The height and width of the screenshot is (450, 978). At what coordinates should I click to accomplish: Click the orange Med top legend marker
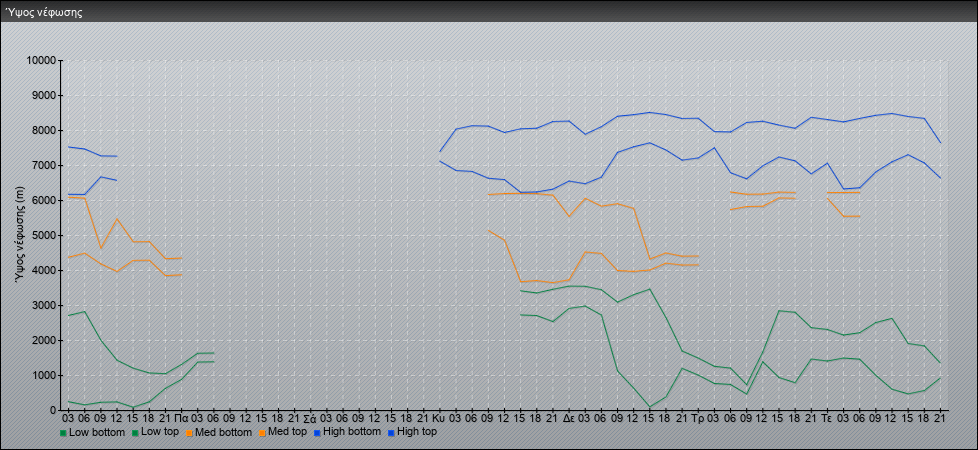(263, 433)
